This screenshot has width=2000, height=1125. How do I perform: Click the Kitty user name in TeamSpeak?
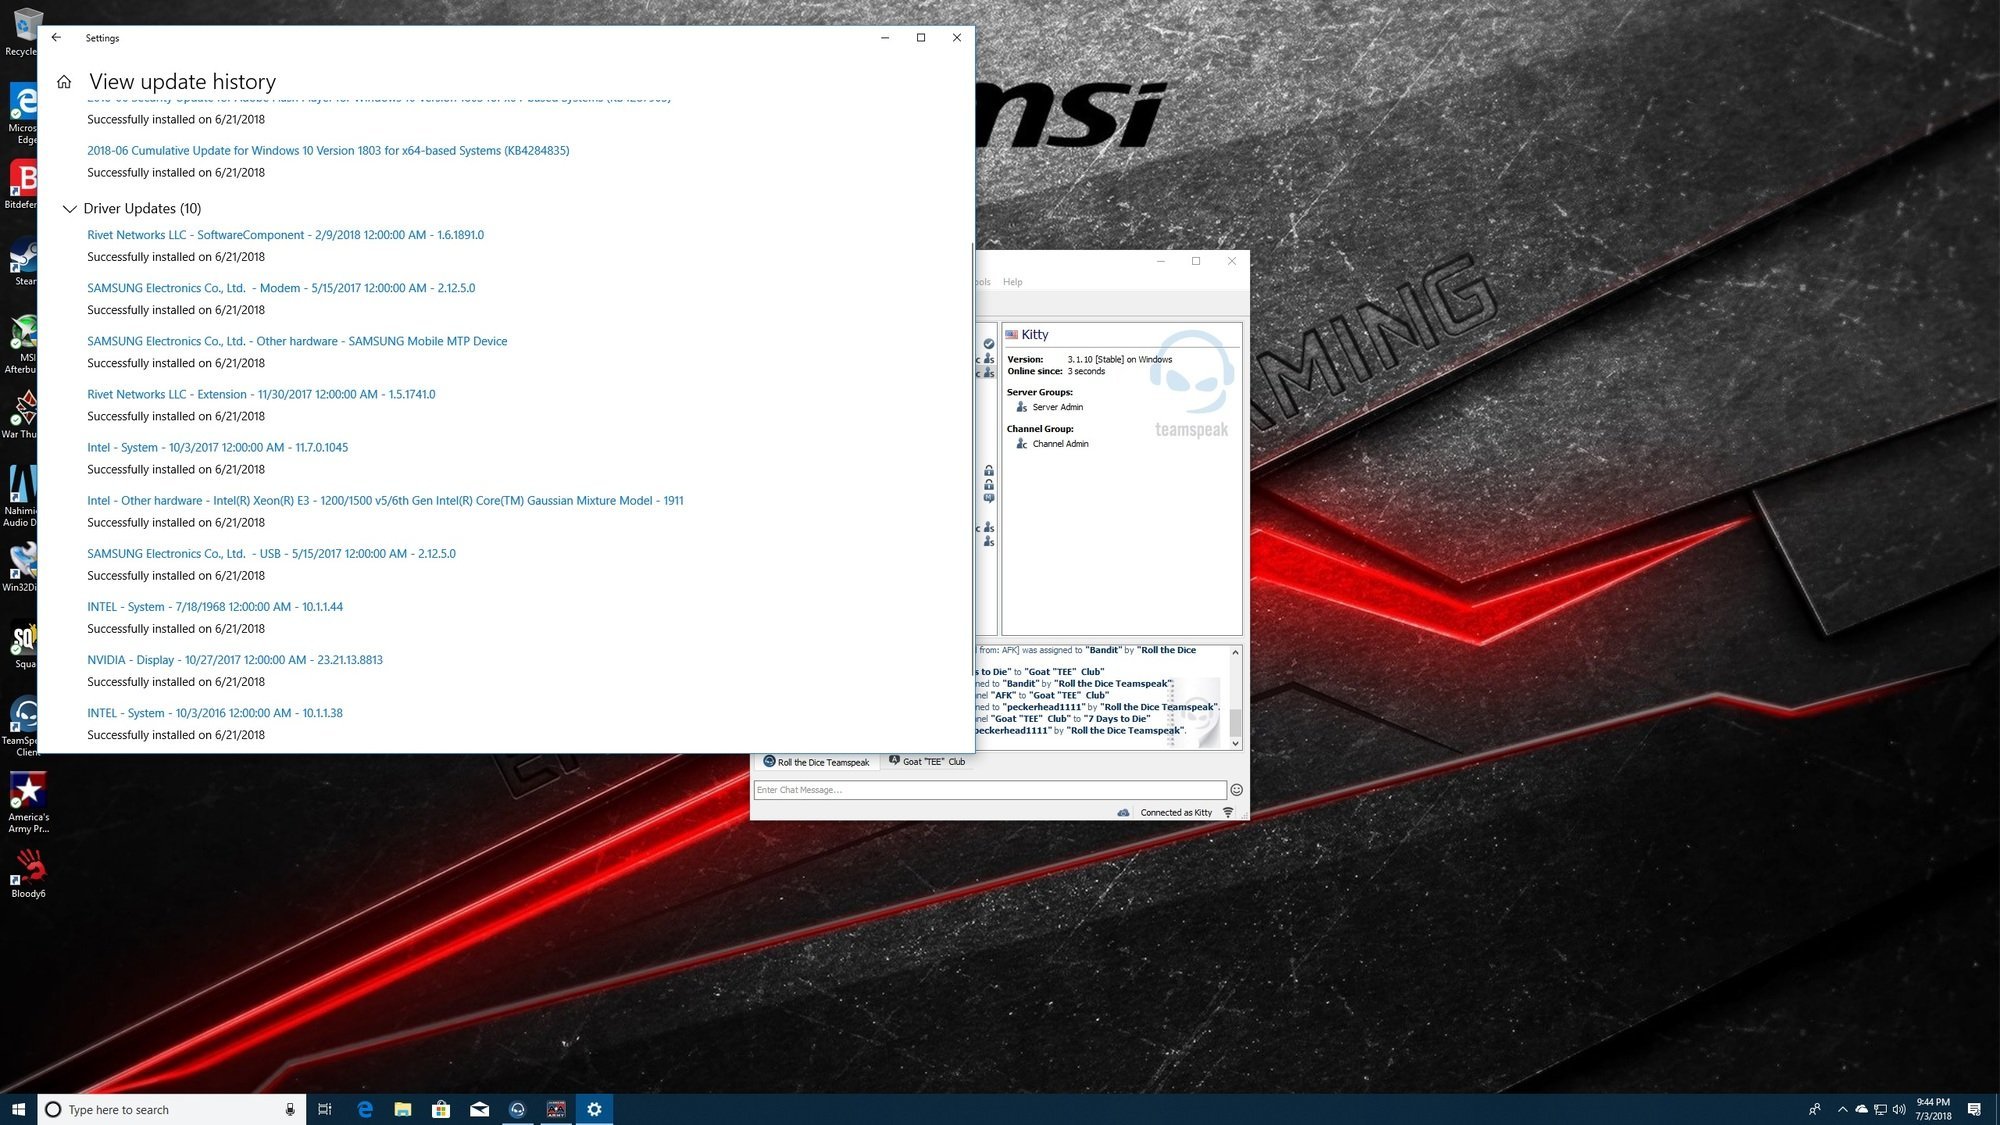tap(1035, 335)
